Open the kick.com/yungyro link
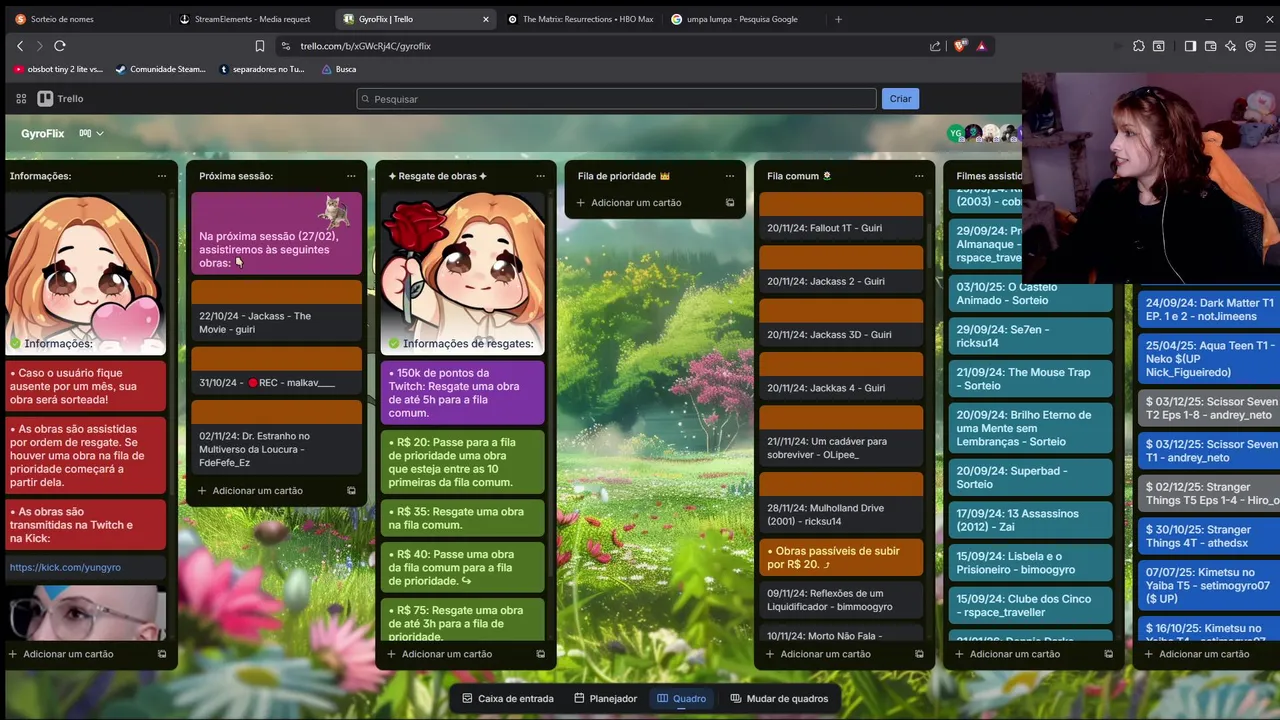 point(65,567)
